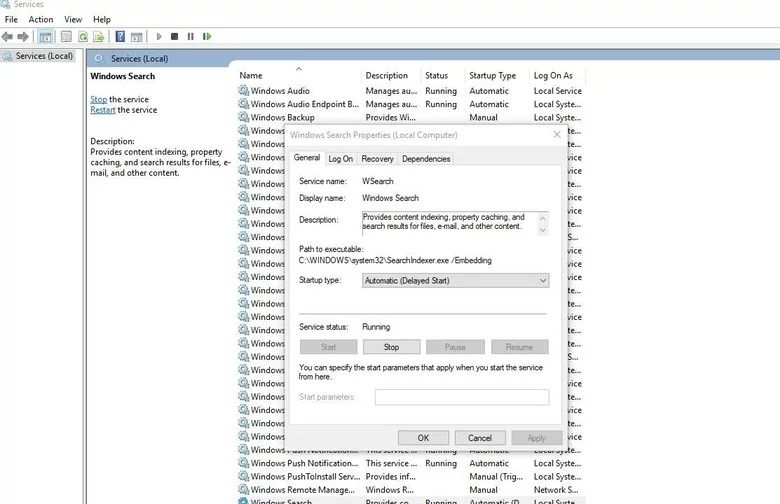Select the Windows Audio service row name
Image resolution: width=780 pixels, height=504 pixels.
(x=280, y=91)
